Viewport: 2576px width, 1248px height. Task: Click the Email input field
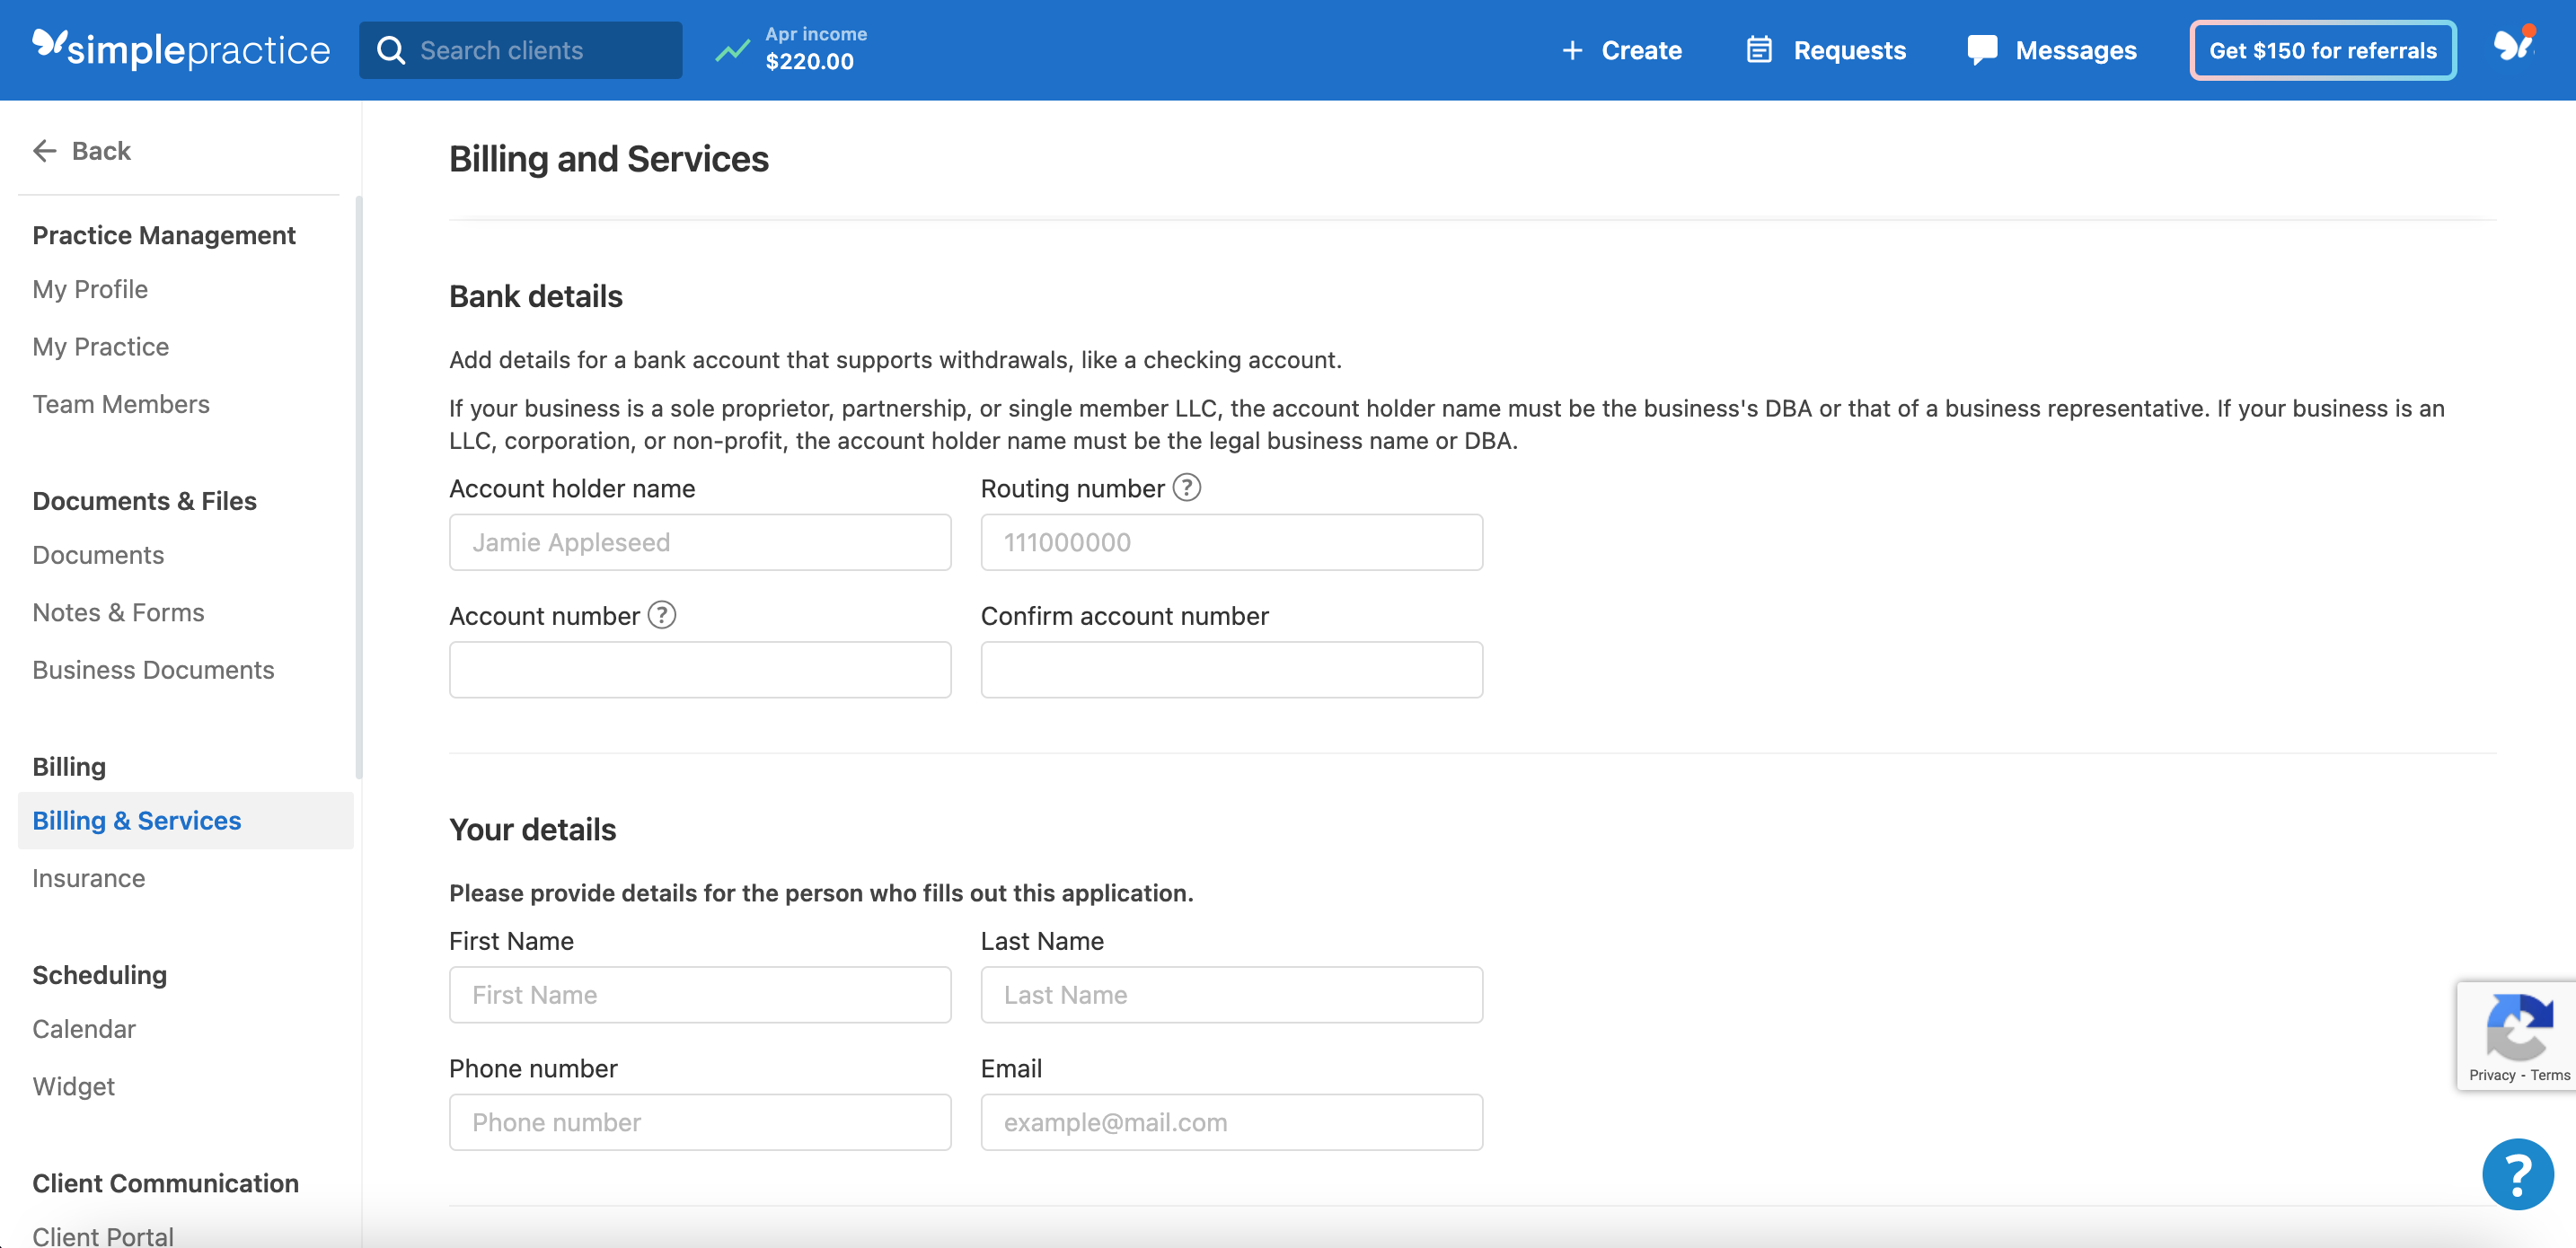[1231, 1122]
